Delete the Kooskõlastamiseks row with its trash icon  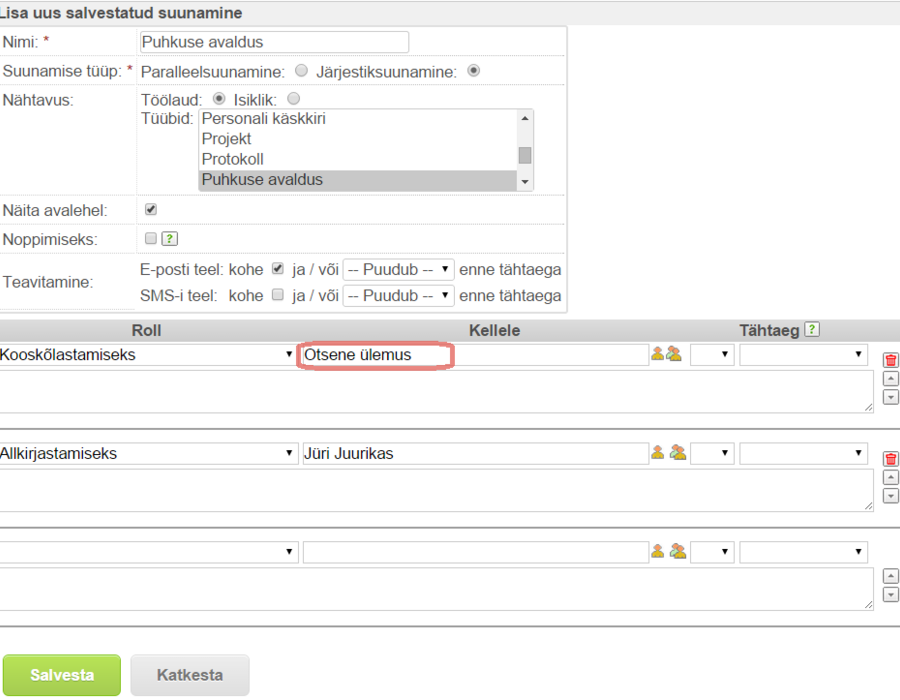coord(890,360)
